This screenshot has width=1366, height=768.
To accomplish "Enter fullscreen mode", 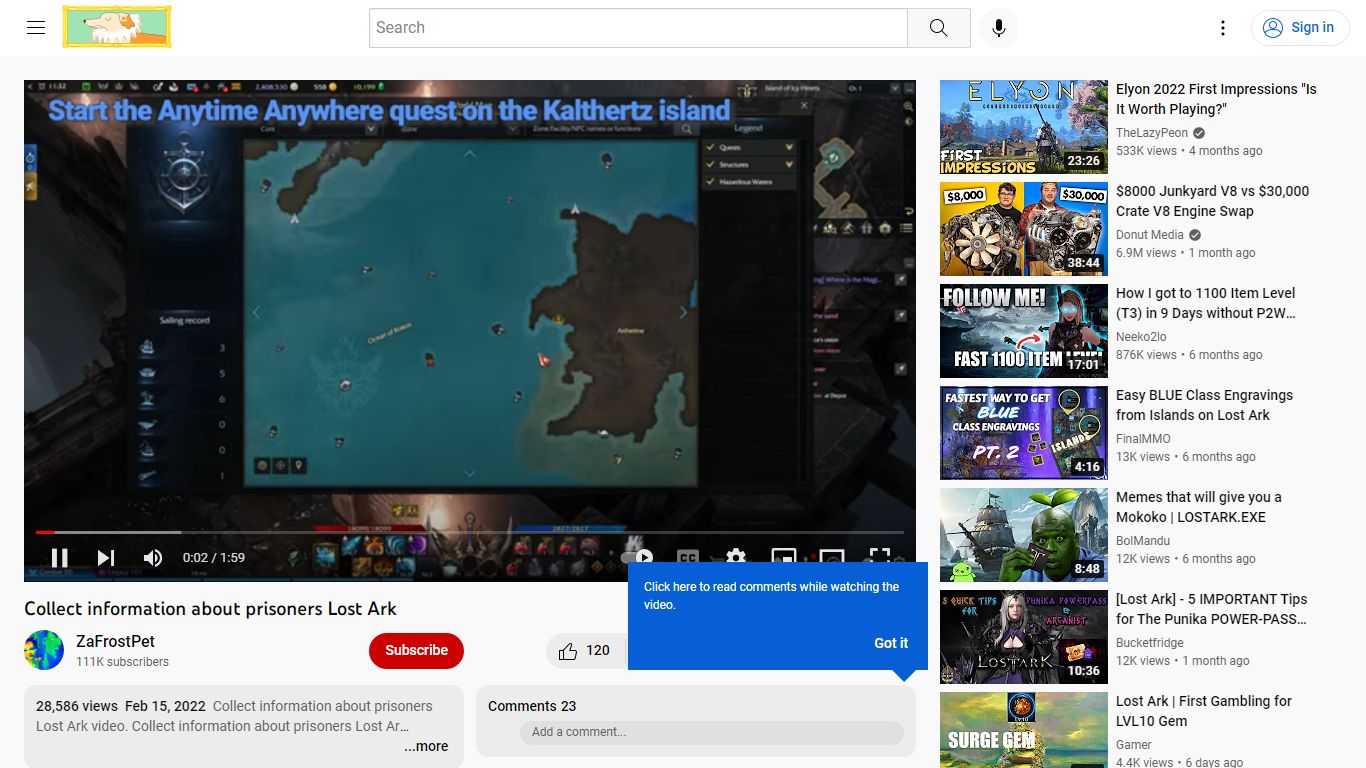I will pyautogui.click(x=880, y=558).
